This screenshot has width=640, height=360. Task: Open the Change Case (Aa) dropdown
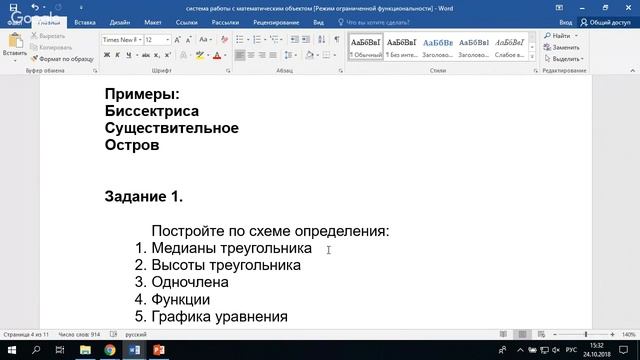coord(205,40)
